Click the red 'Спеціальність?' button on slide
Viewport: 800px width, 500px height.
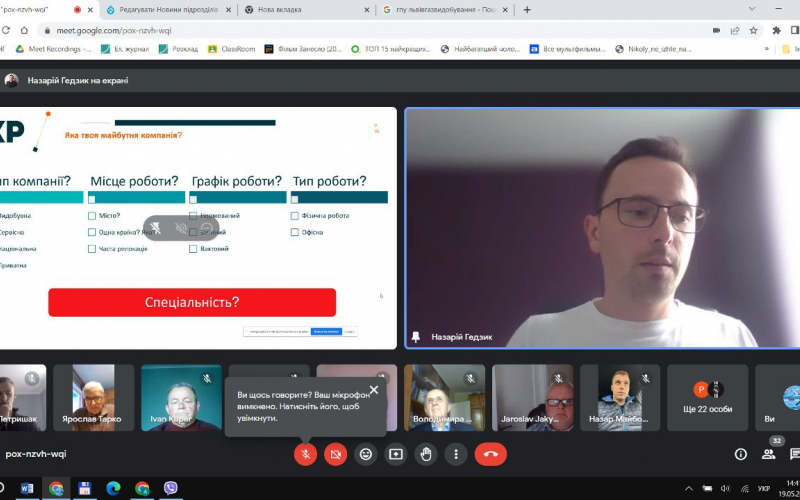coord(192,302)
